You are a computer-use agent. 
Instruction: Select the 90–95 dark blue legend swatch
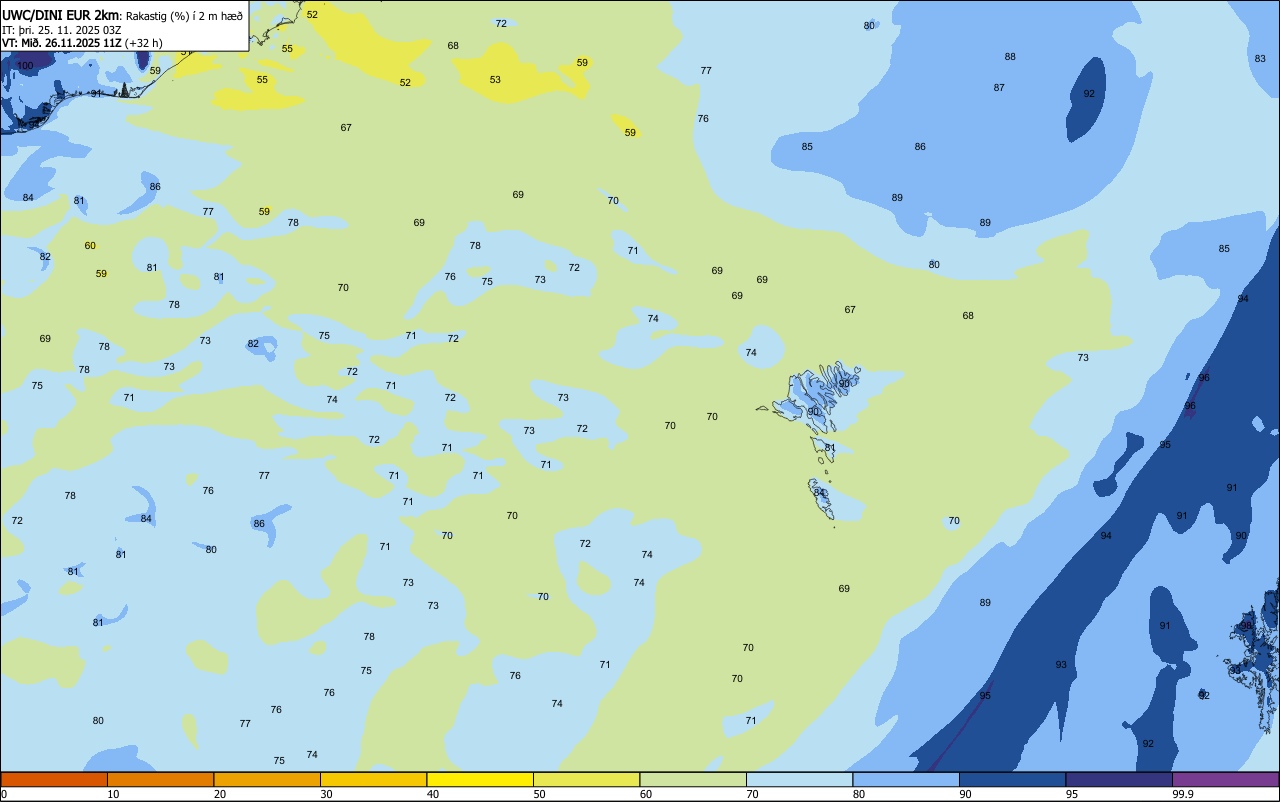point(1012,779)
